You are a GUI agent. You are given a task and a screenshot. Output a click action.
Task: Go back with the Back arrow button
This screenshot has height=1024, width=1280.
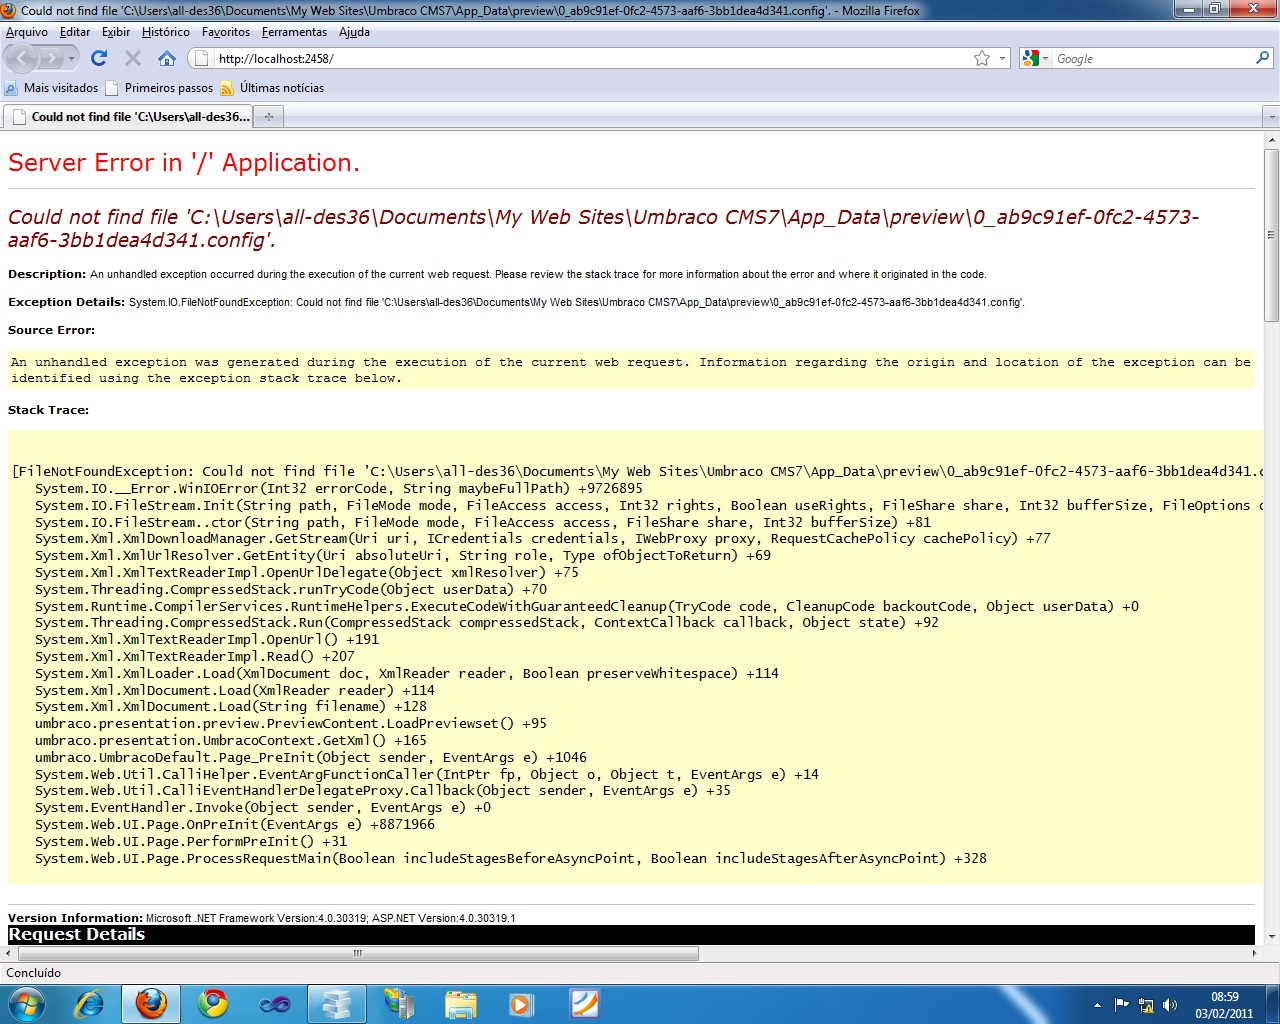pyautogui.click(x=23, y=58)
